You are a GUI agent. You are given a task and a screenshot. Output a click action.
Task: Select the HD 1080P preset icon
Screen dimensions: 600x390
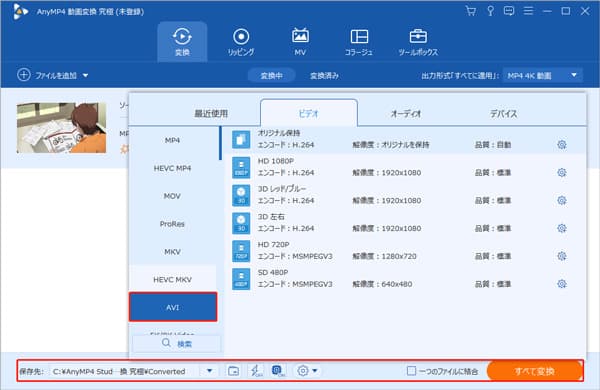point(241,167)
